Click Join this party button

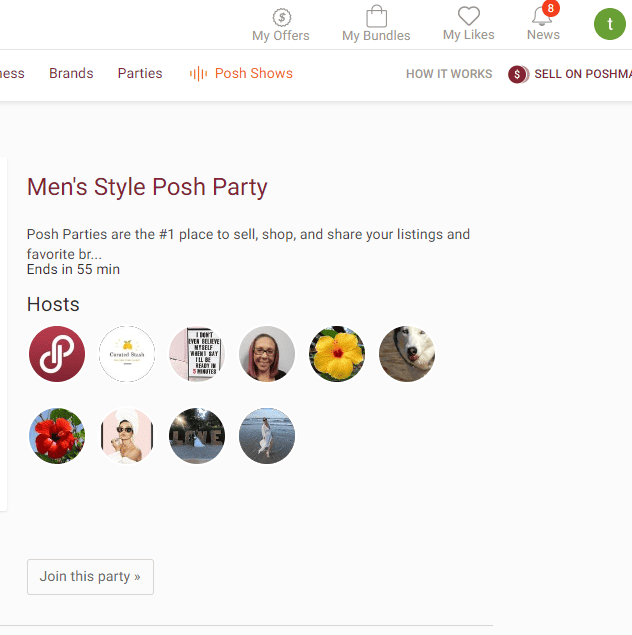pyautogui.click(x=90, y=577)
